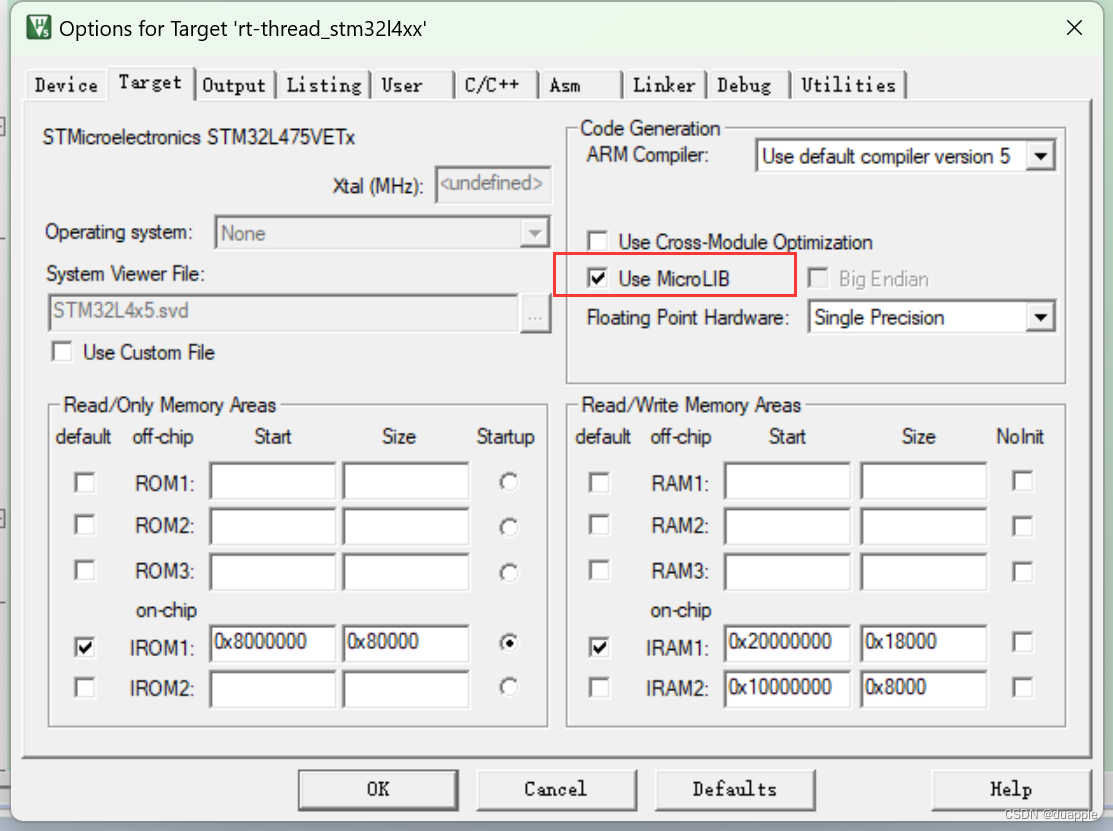Click the Xtal (MHz) input field
The height and width of the screenshot is (831, 1113).
click(x=493, y=185)
